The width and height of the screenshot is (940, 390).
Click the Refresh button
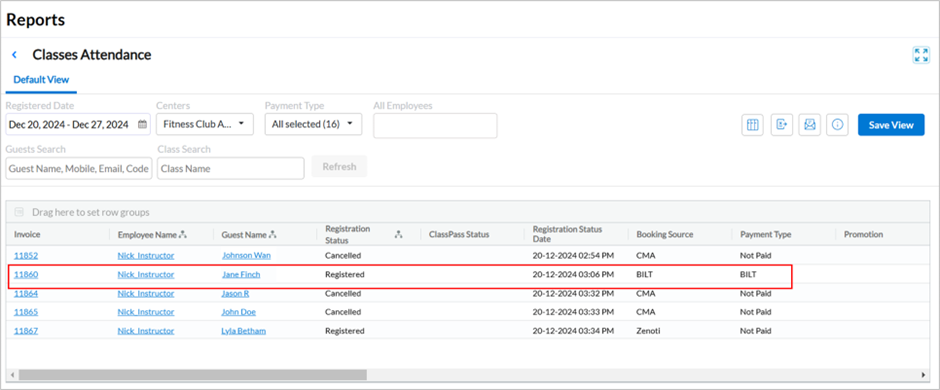pos(339,167)
